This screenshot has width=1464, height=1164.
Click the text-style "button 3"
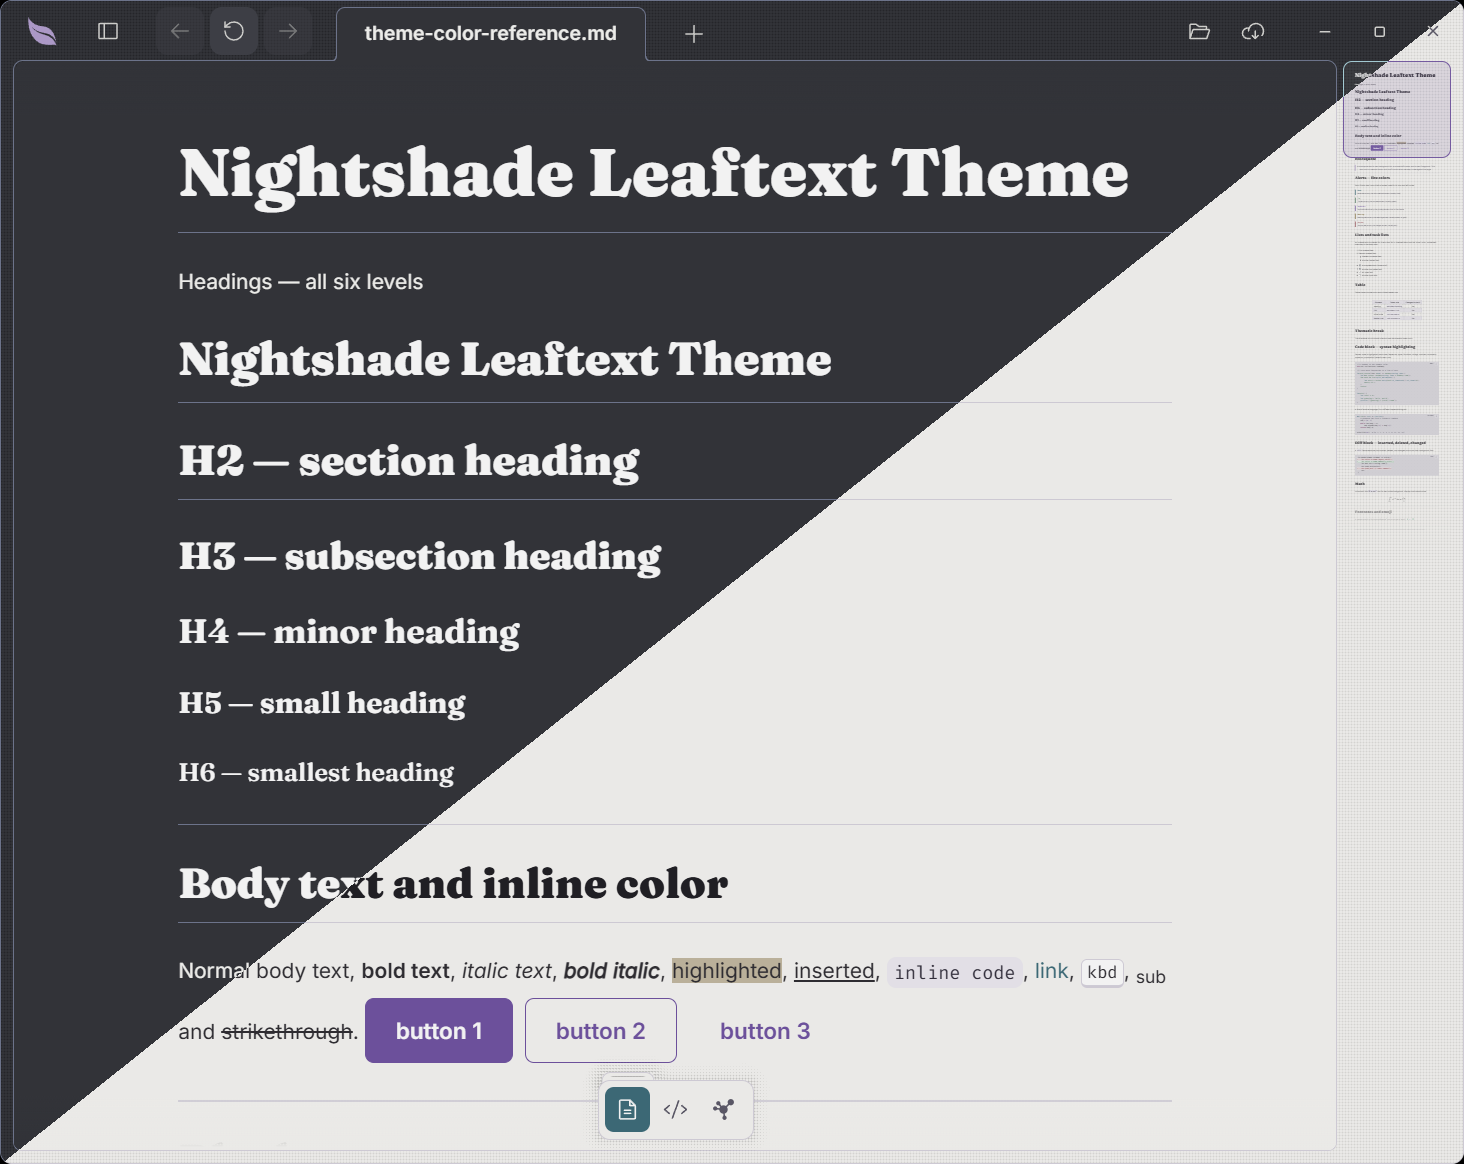(765, 1031)
